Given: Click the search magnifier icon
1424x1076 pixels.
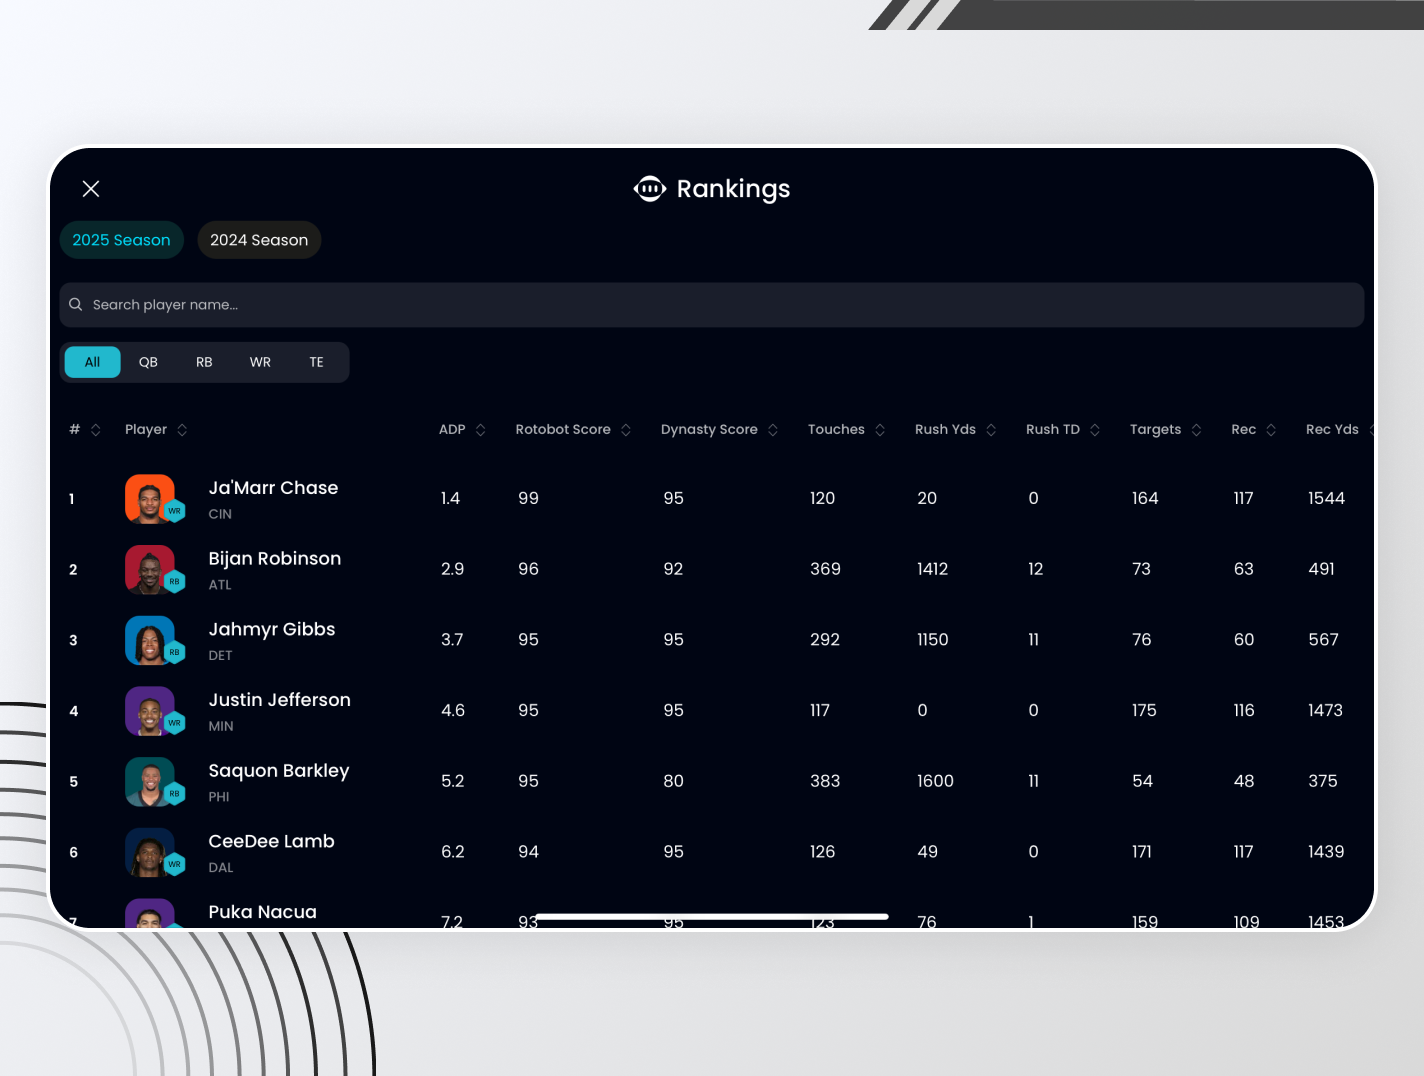Looking at the screenshot, I should pyautogui.click(x=76, y=305).
